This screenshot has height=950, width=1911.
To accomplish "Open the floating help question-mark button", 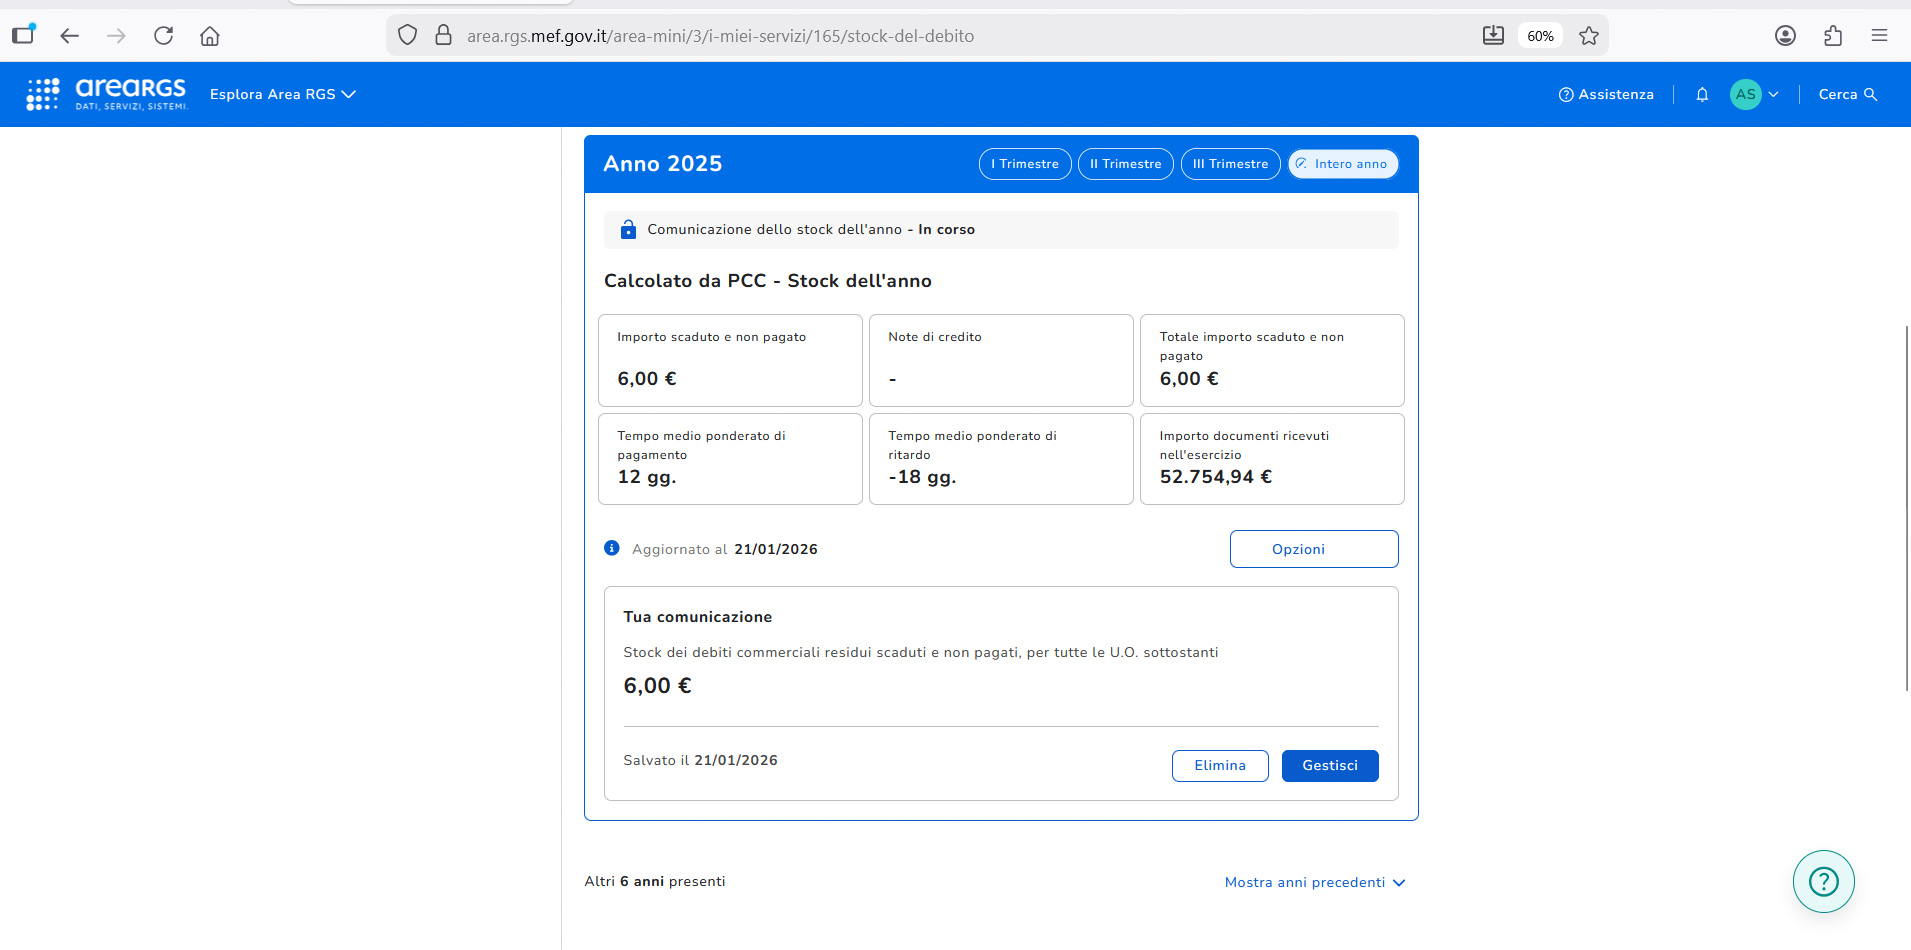I will 1823,881.
